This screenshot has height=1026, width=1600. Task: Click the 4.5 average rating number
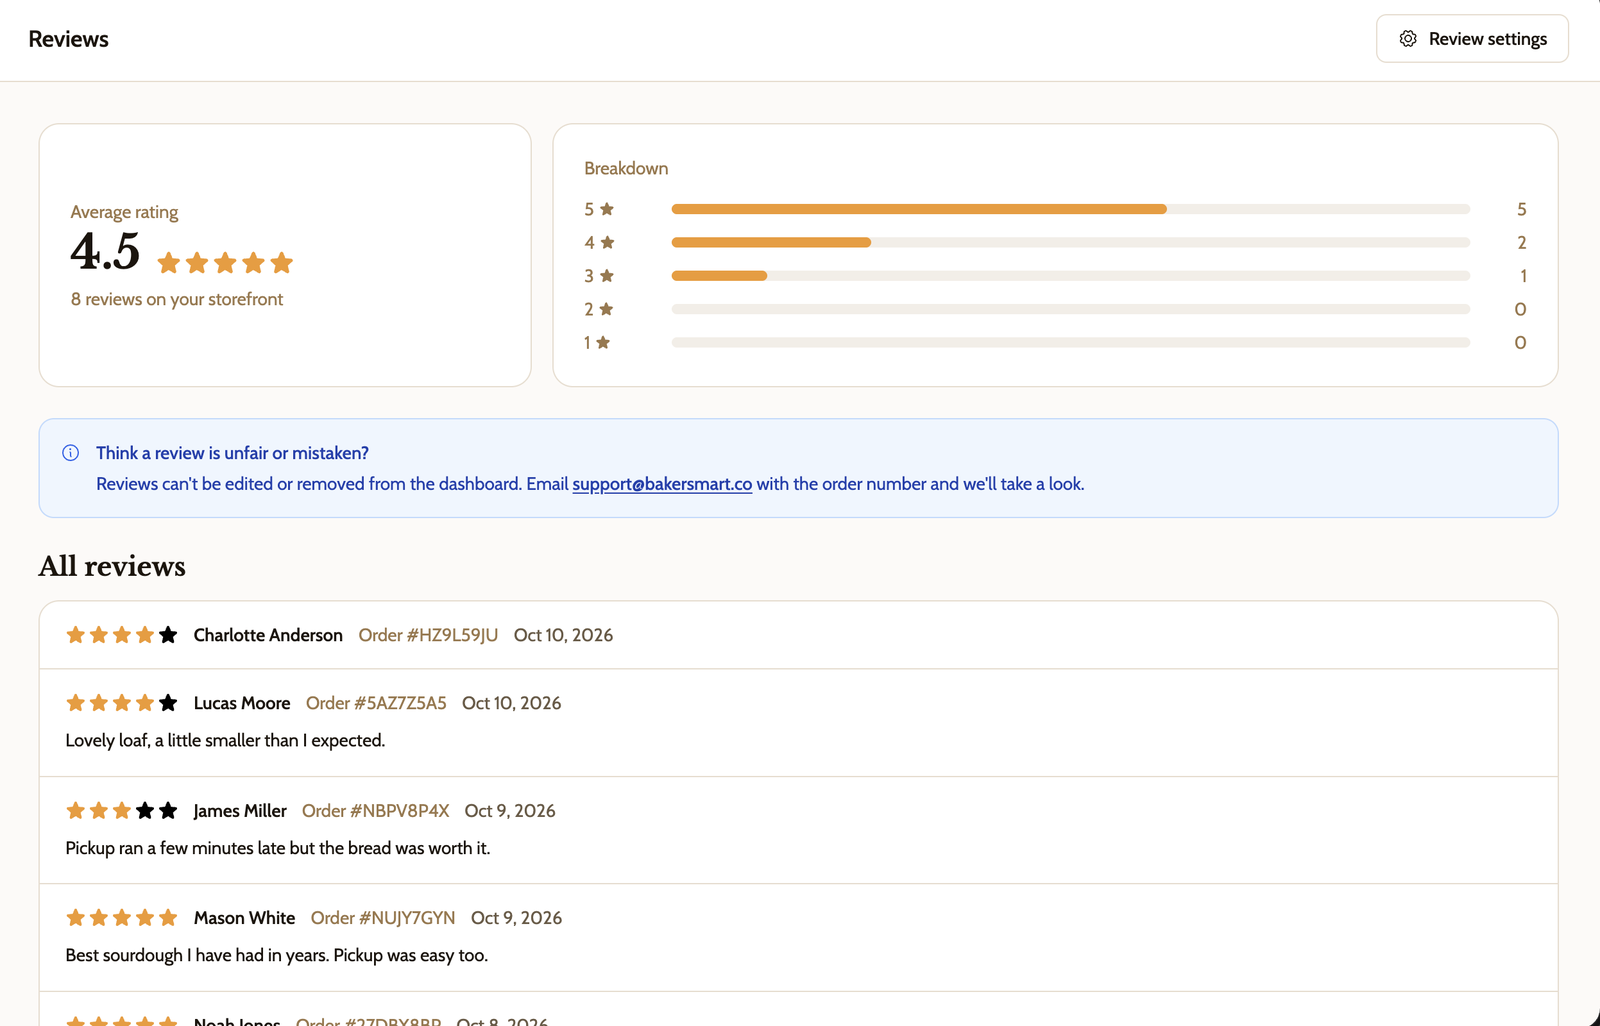(x=105, y=251)
